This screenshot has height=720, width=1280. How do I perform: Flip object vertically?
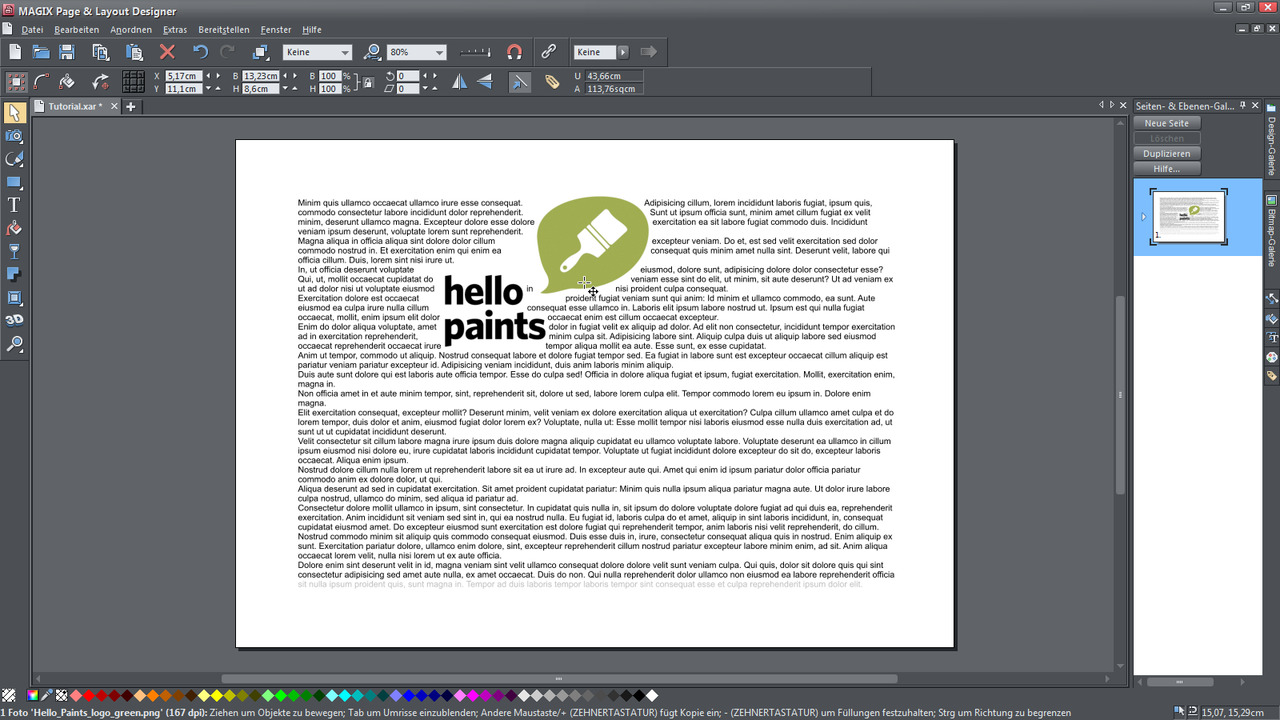point(485,82)
